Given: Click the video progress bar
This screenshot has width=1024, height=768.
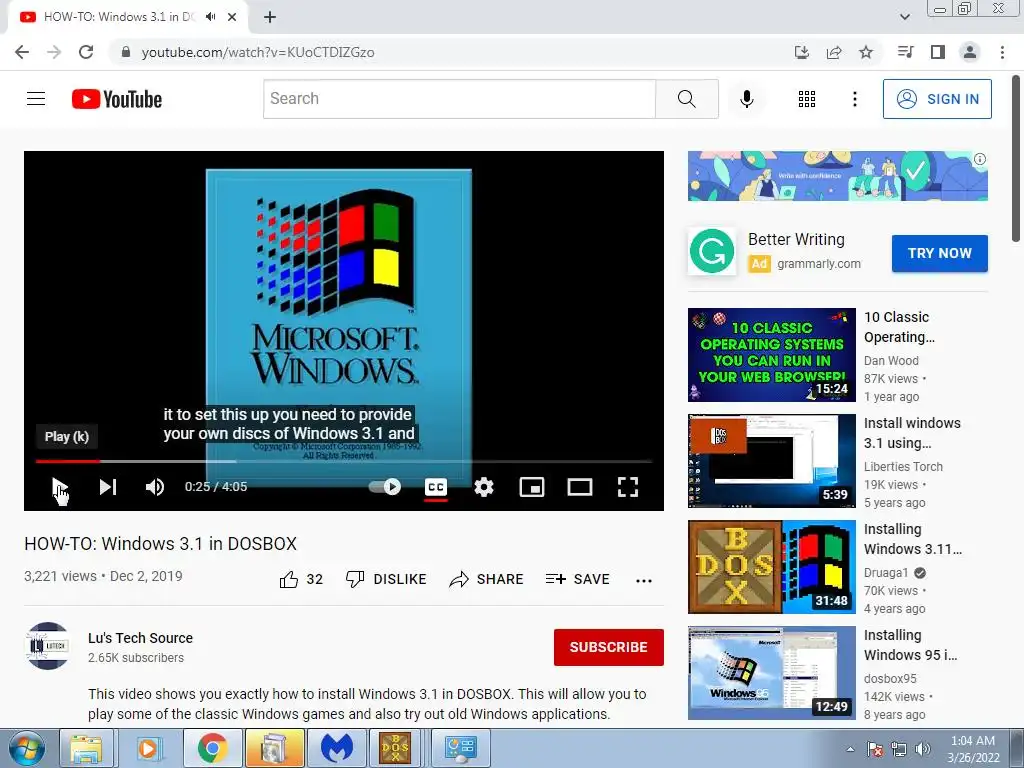Looking at the screenshot, I should 344,461.
